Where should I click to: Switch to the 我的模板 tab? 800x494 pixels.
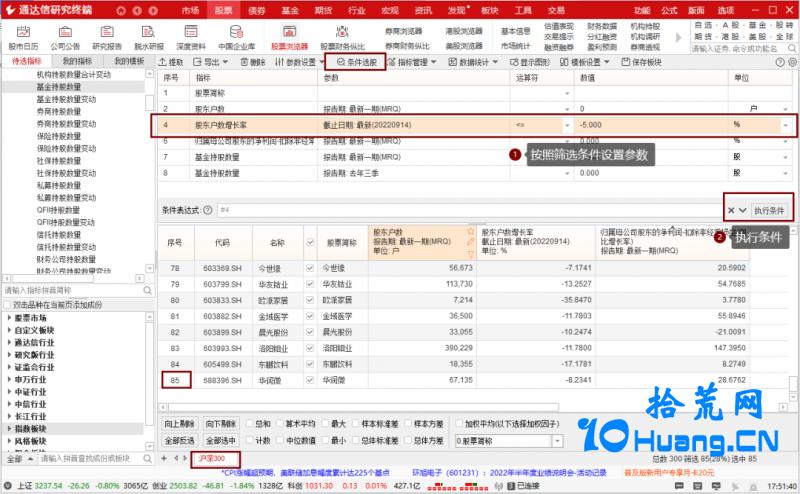(129, 61)
